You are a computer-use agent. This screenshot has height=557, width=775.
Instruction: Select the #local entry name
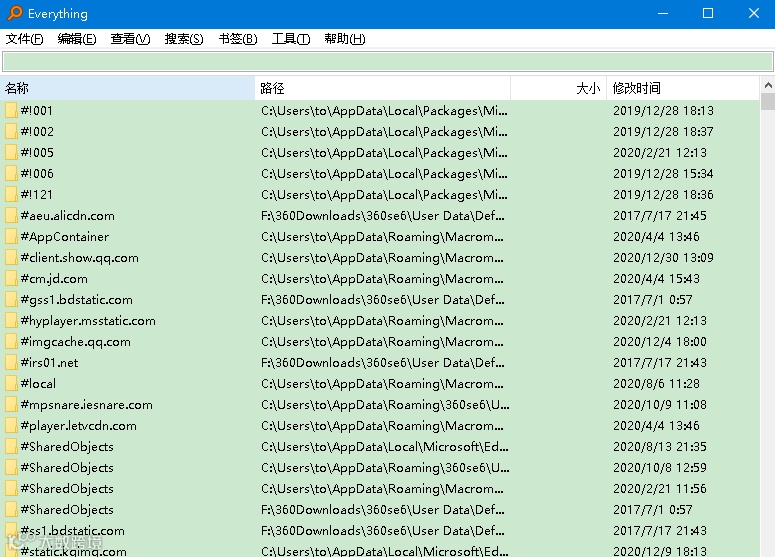click(38, 384)
